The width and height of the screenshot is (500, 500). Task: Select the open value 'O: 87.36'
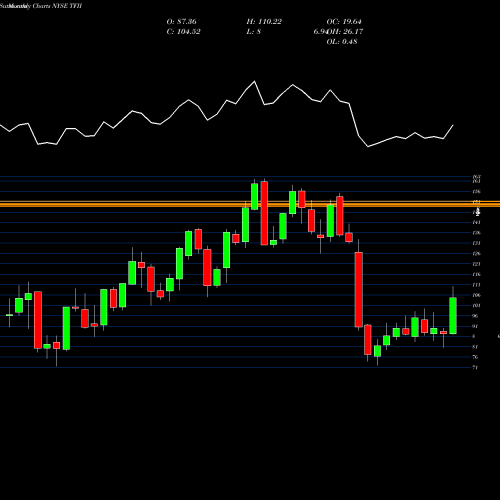181,22
